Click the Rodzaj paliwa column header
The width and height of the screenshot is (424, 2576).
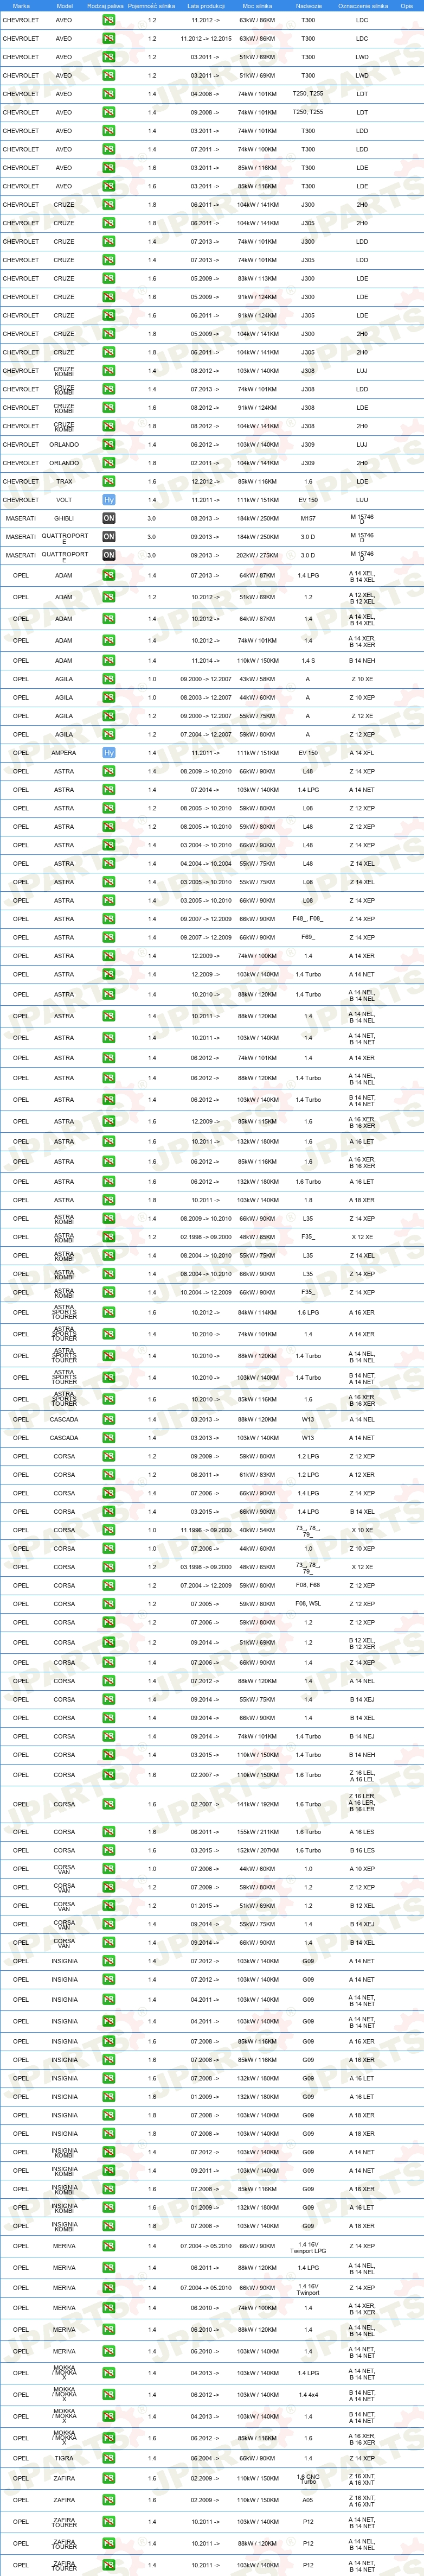click(x=106, y=5)
